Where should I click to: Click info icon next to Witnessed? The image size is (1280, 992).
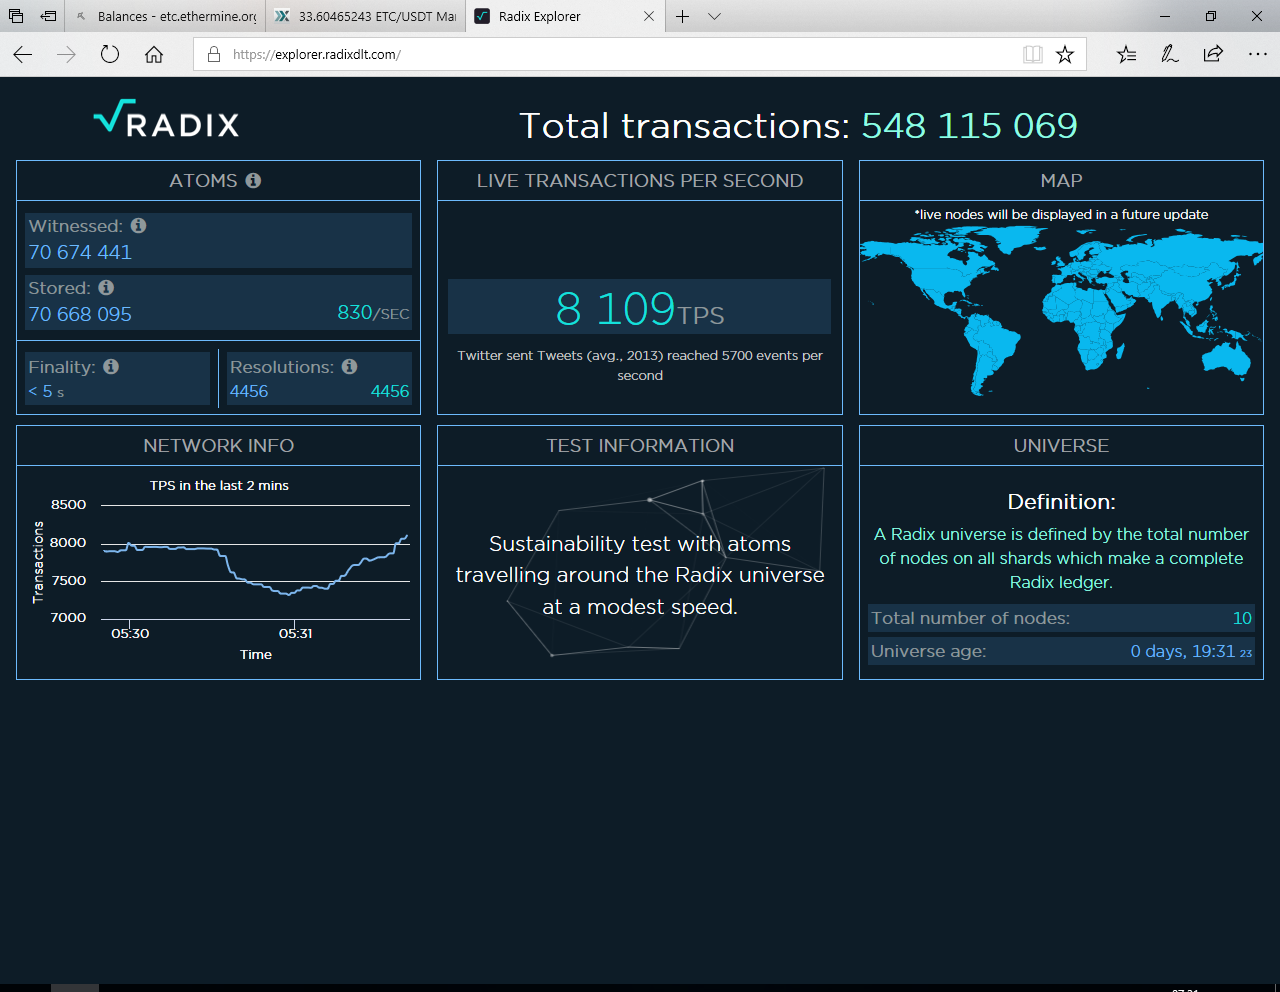click(138, 226)
